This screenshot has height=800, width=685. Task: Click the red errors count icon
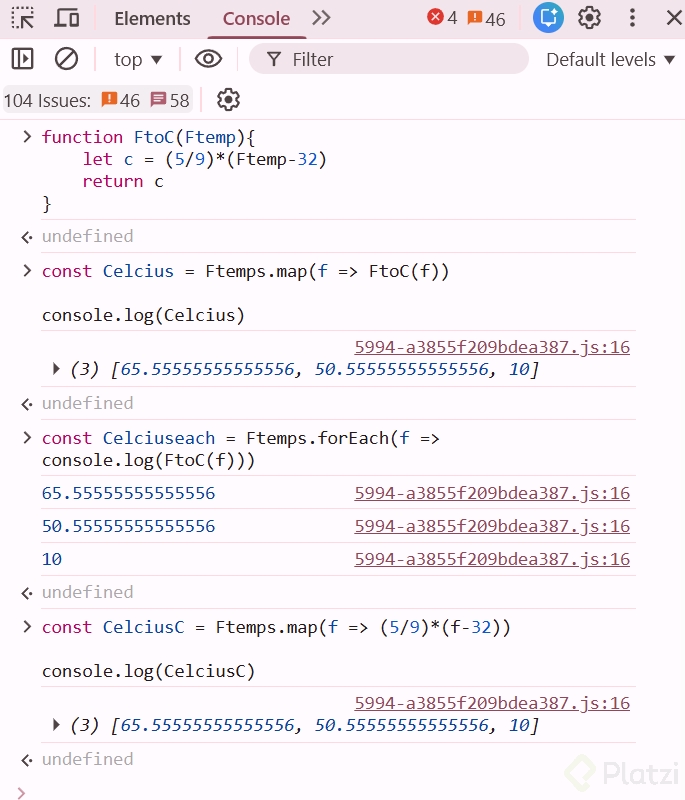pyautogui.click(x=441, y=18)
